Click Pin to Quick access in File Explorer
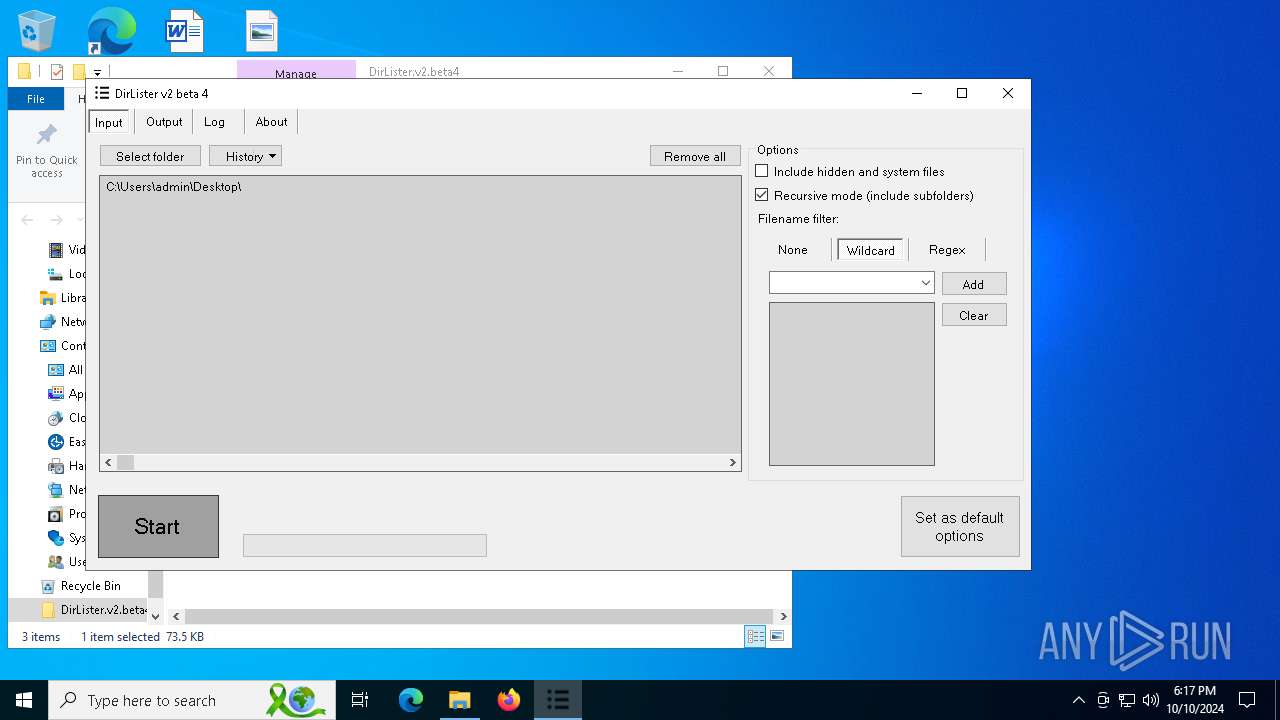 coord(46,152)
